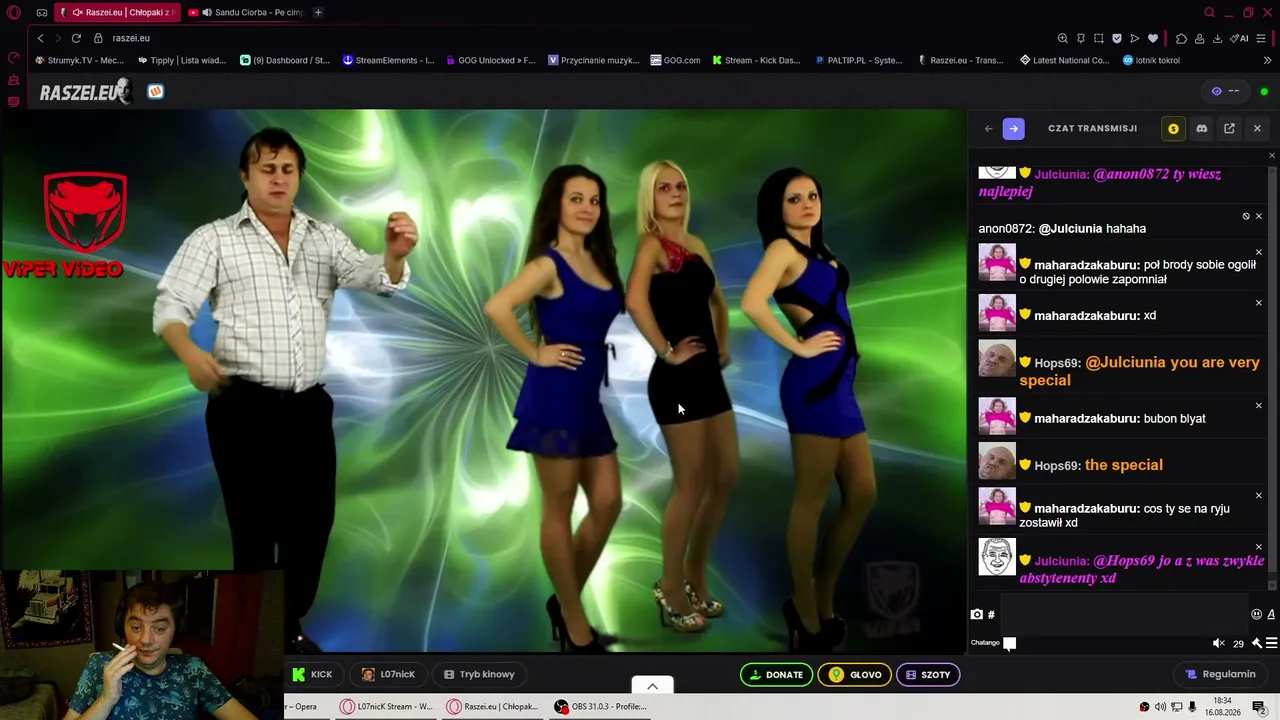Open the Chatango hamburger menu

[1272, 643]
